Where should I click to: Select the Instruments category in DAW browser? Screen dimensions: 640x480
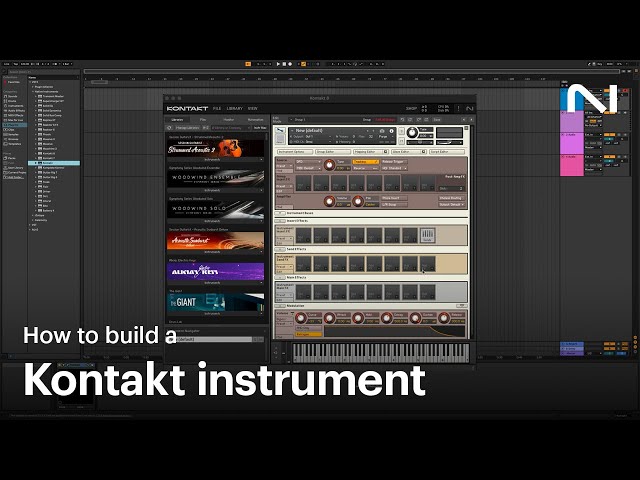pyautogui.click(x=15, y=106)
